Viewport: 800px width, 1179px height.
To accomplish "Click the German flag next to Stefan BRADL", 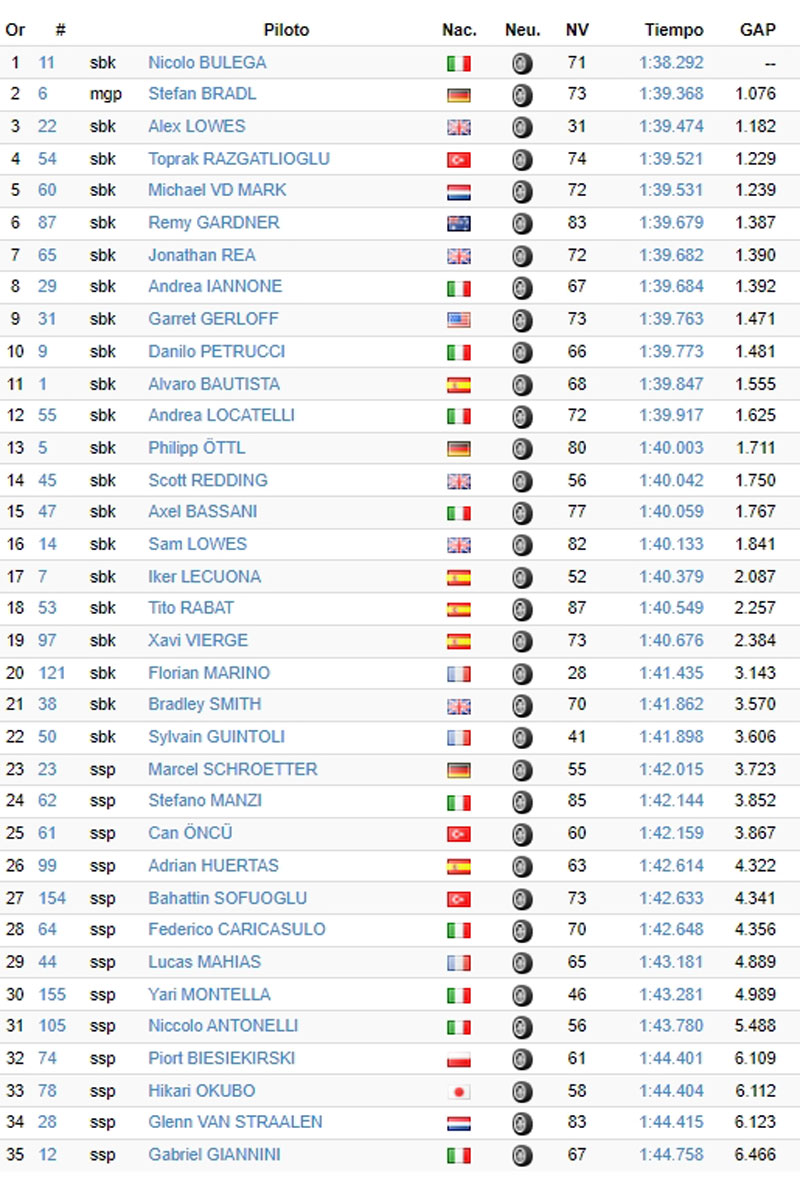I will (458, 95).
